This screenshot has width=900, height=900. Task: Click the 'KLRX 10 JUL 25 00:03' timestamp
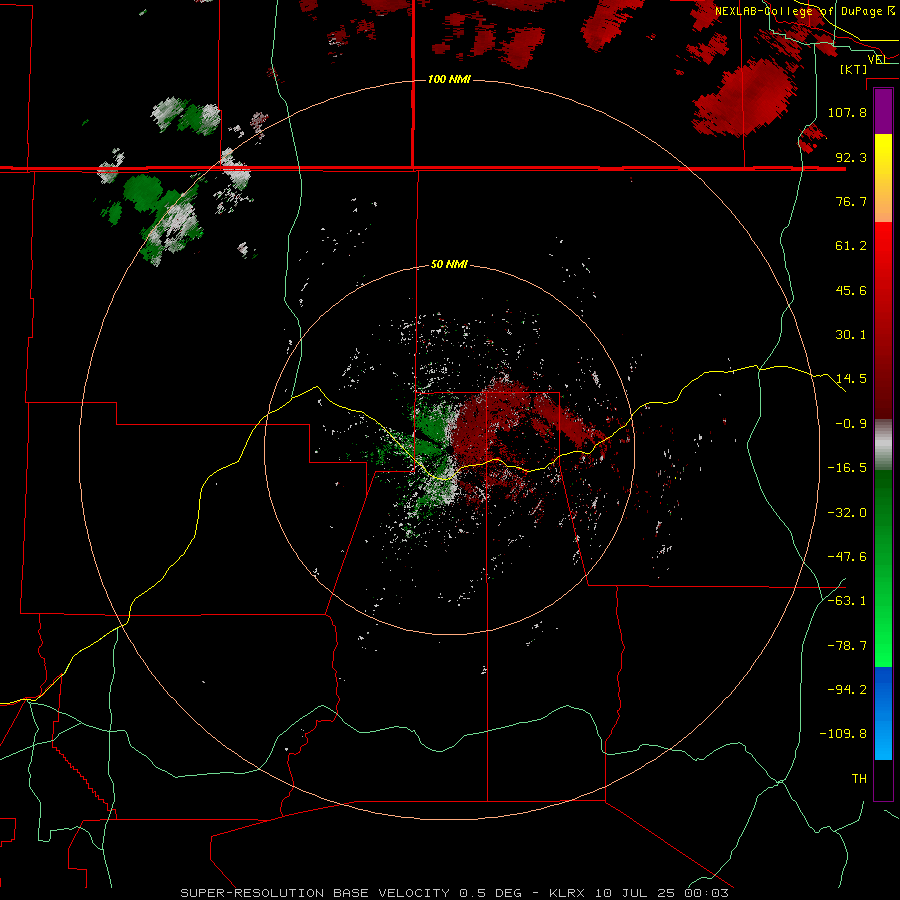pyautogui.click(x=639, y=893)
